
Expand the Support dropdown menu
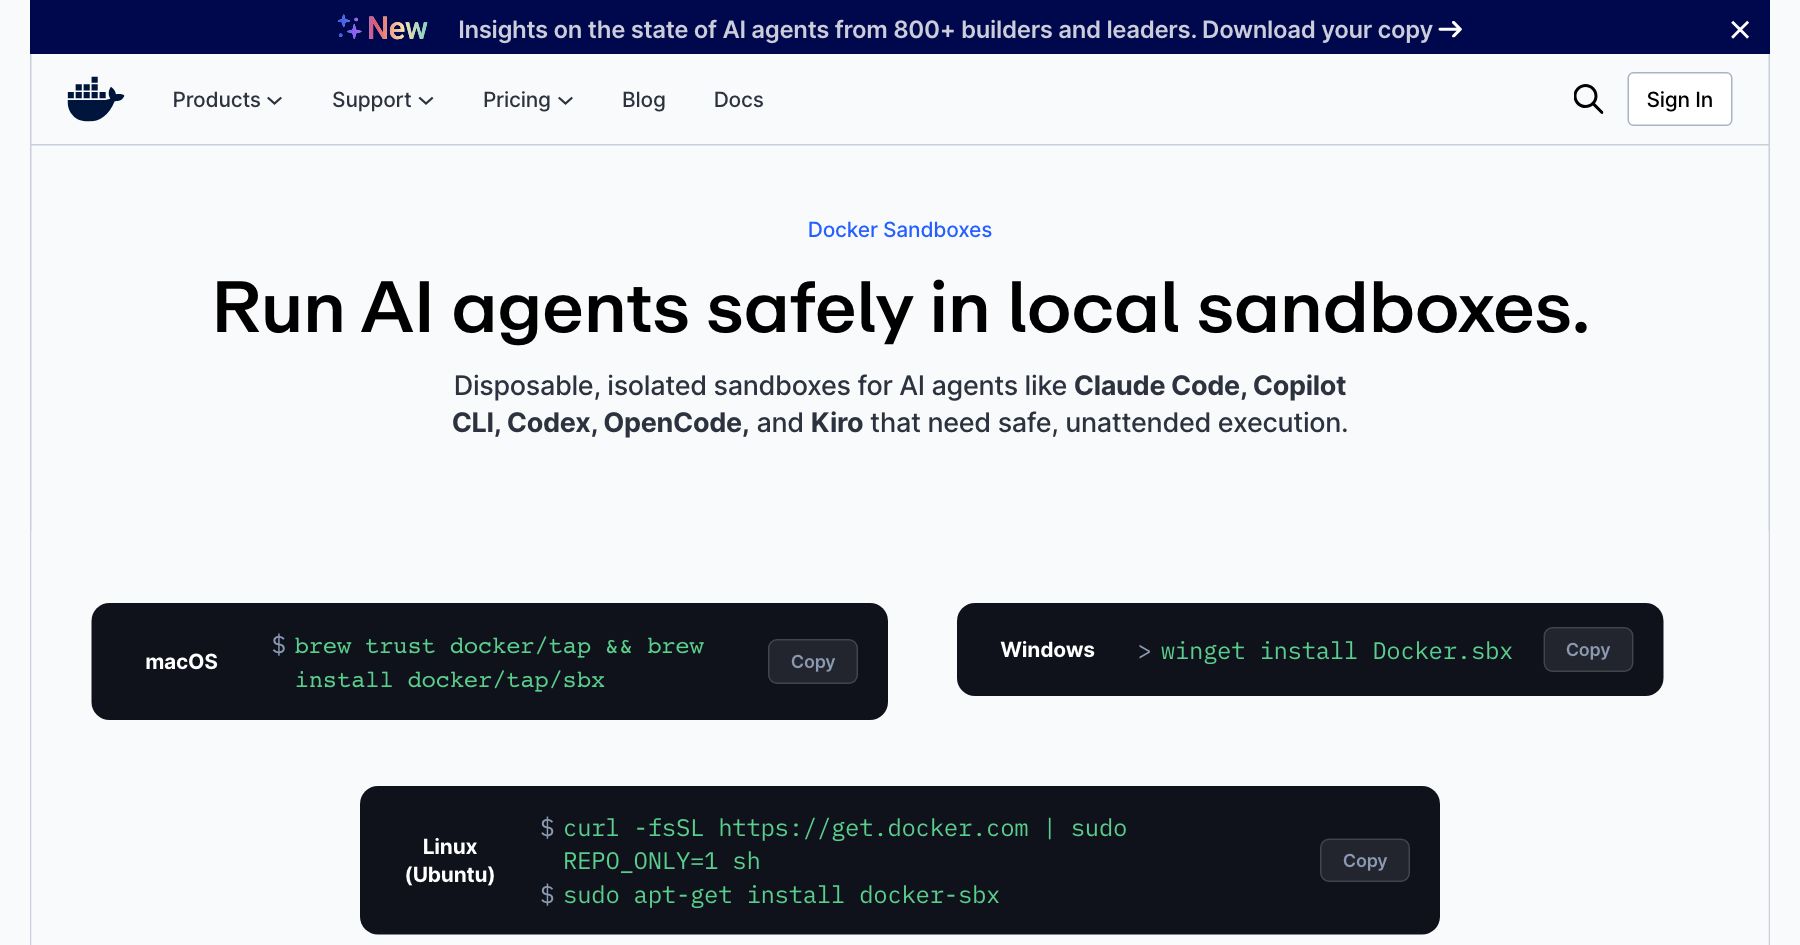382,100
